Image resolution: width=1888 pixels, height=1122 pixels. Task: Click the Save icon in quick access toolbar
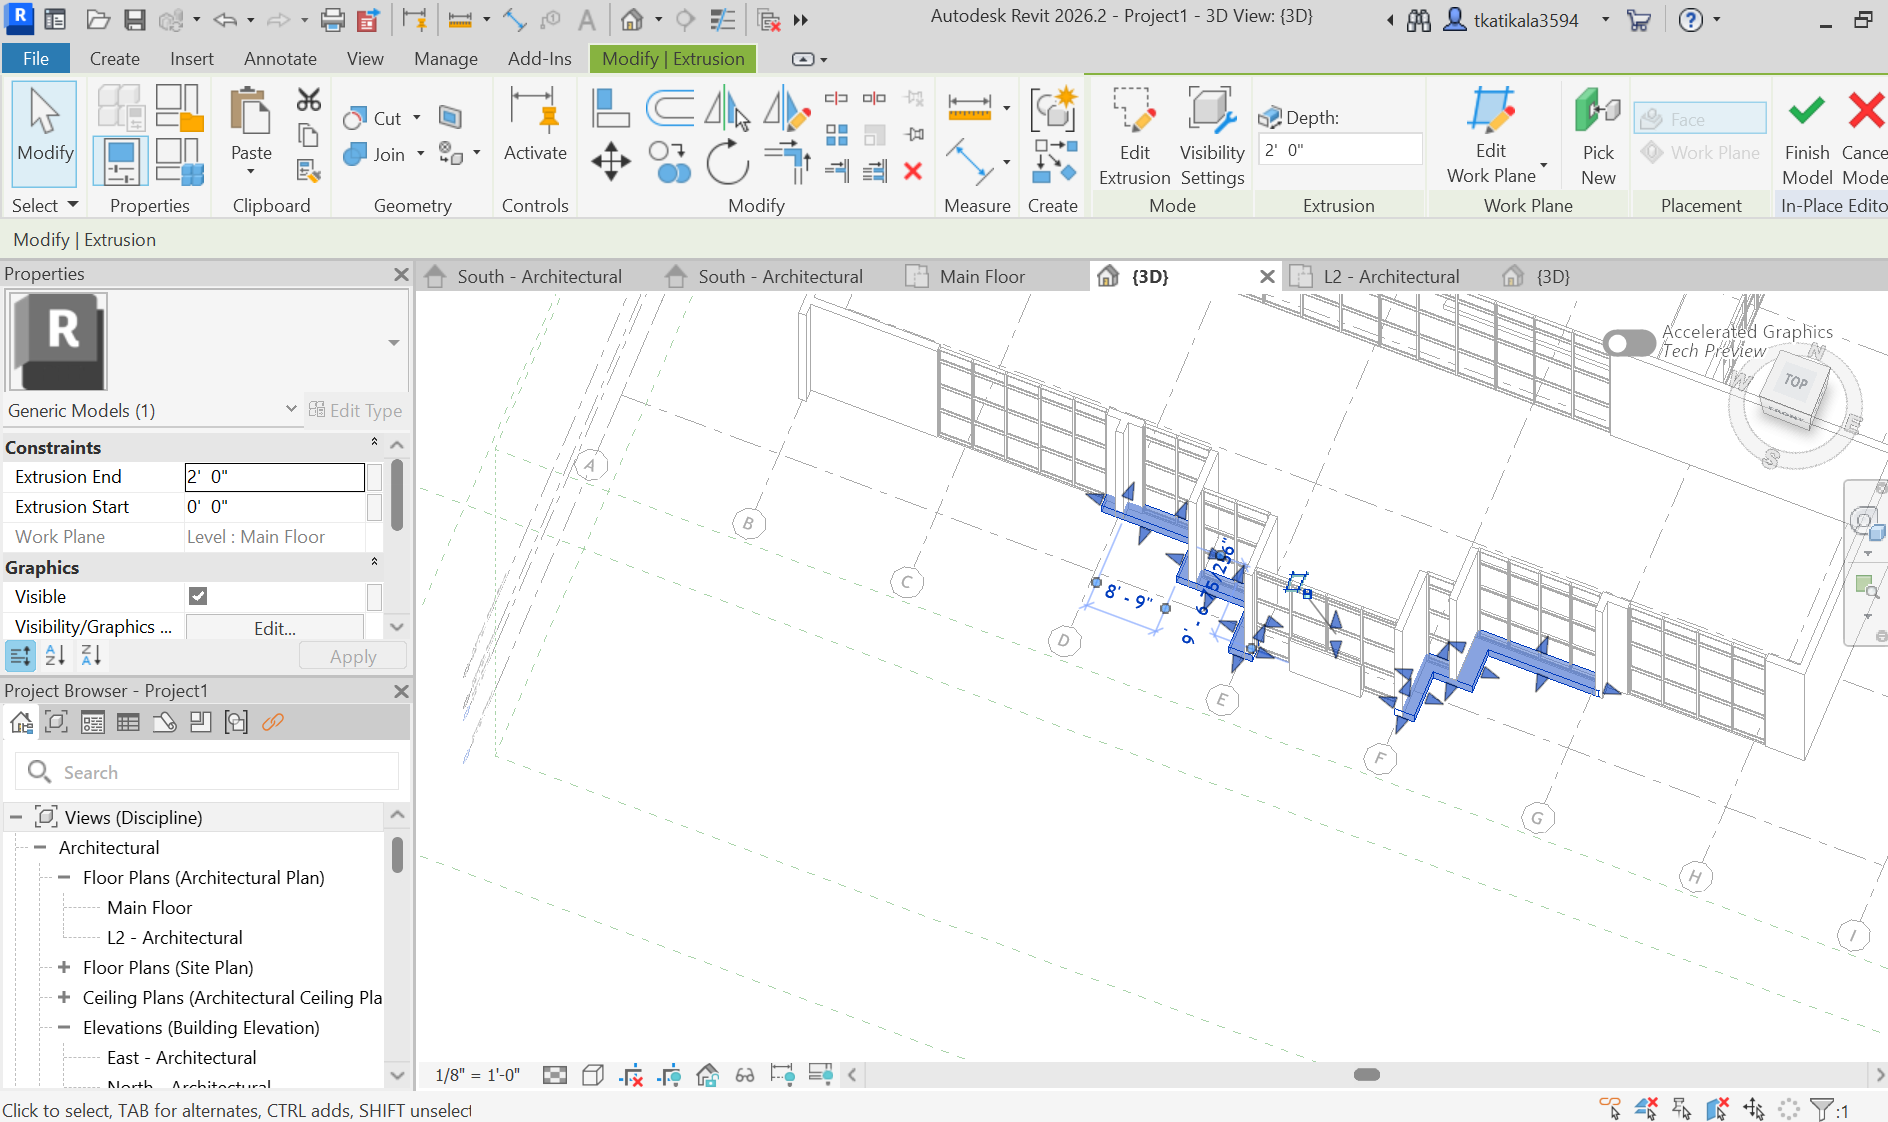(x=135, y=20)
